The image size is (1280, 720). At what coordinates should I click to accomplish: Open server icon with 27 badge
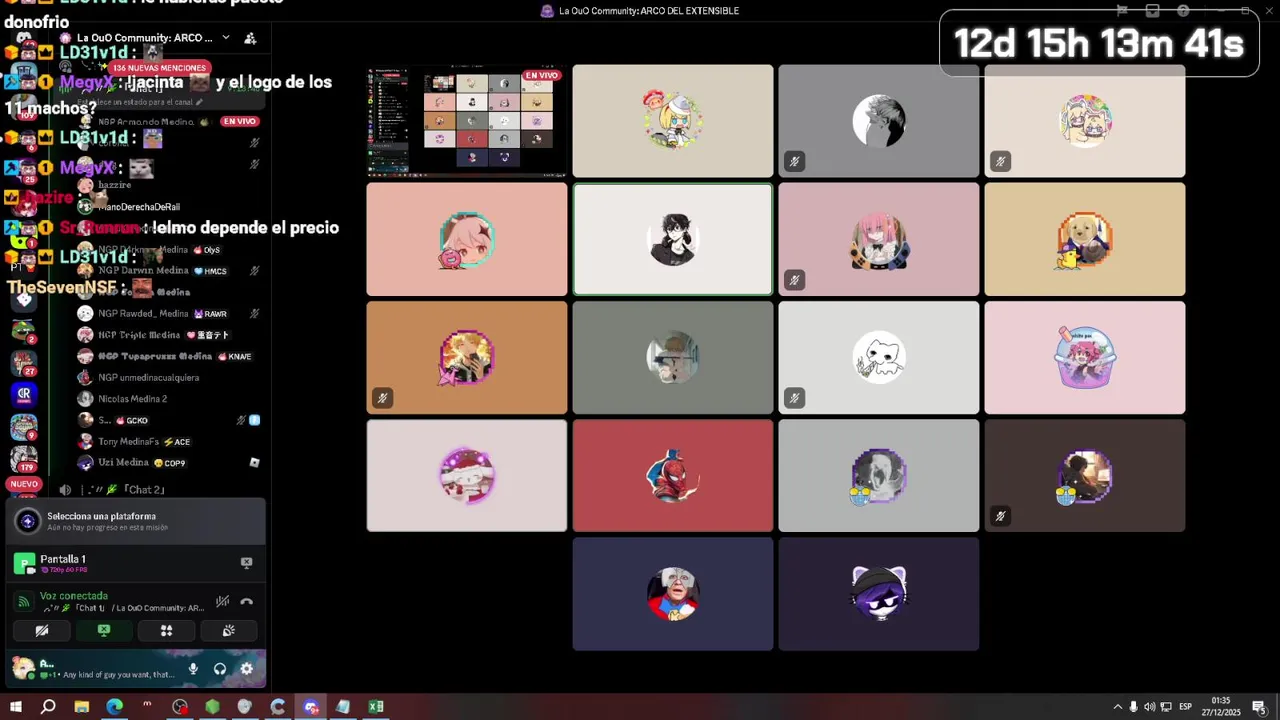point(24,362)
